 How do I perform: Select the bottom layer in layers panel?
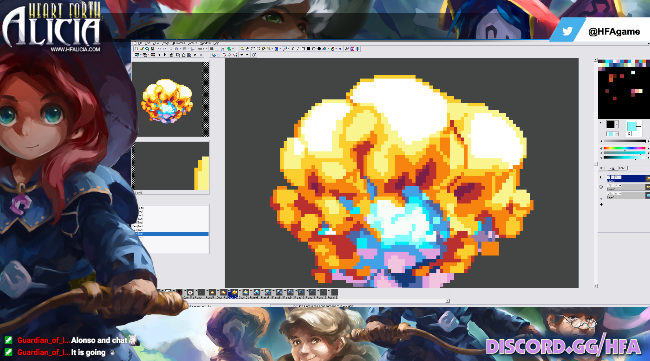click(x=628, y=195)
